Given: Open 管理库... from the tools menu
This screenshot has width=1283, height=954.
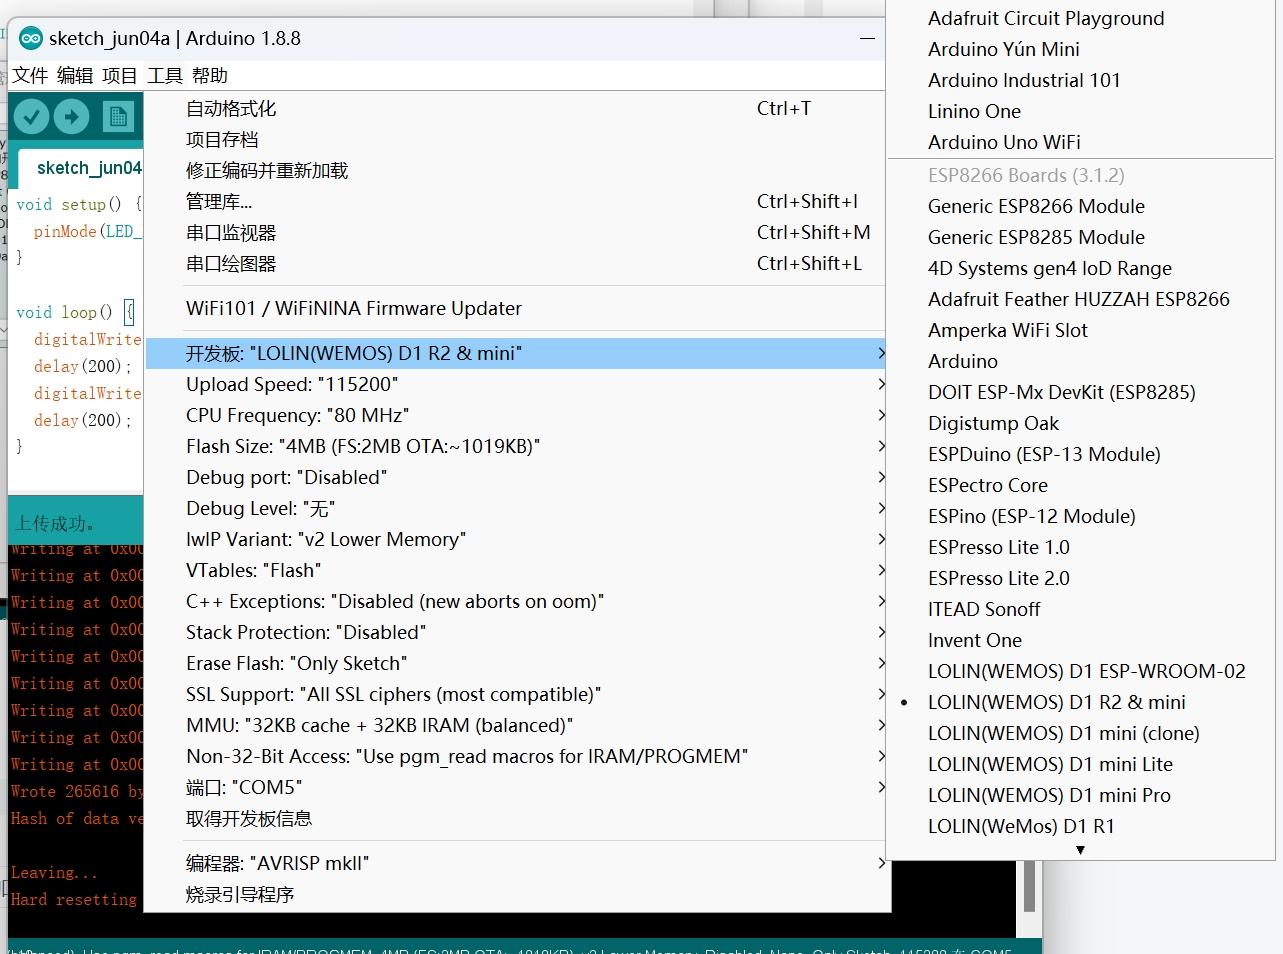Looking at the screenshot, I should [x=516, y=202].
